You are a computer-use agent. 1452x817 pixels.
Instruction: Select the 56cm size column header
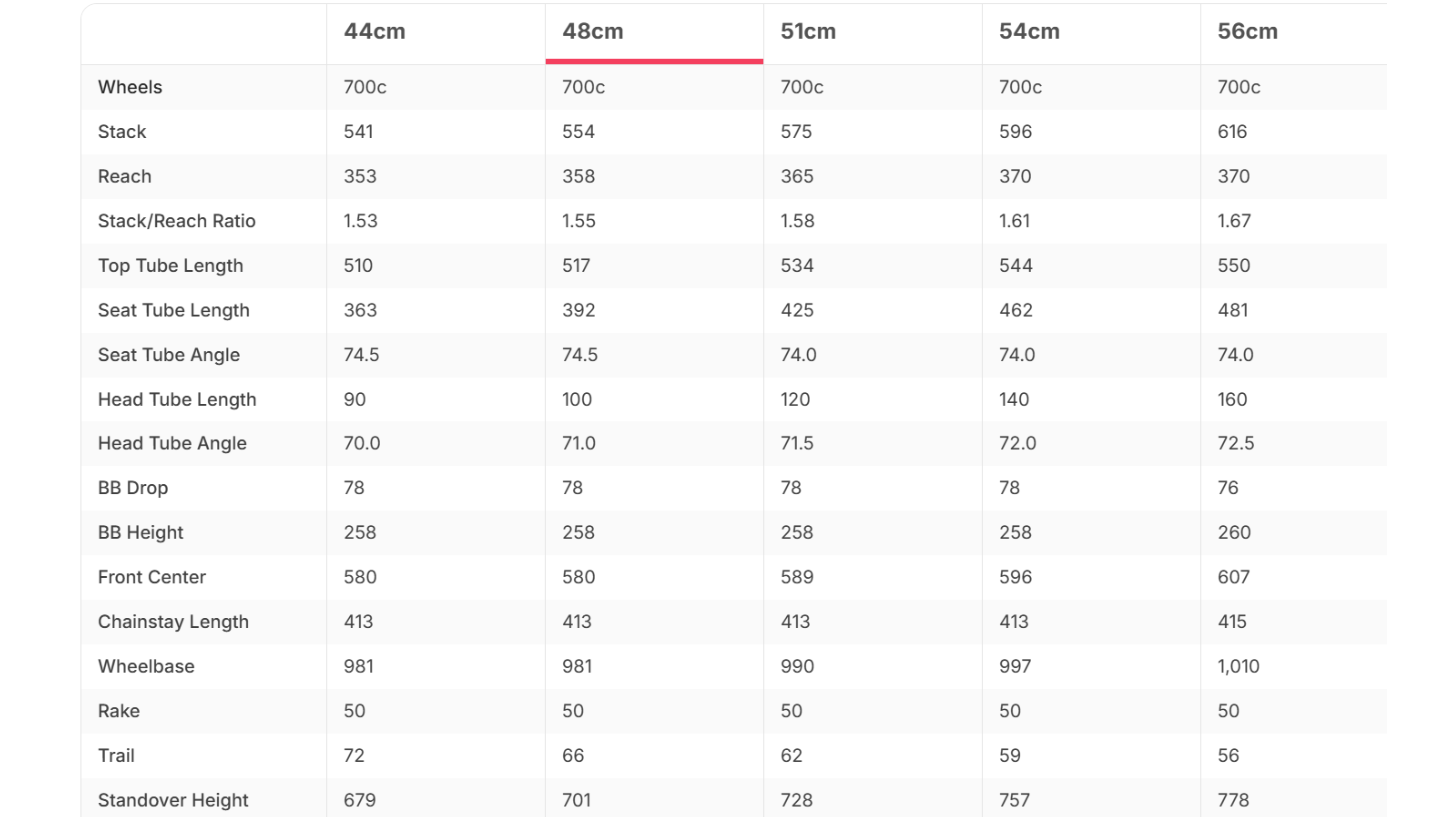click(x=1247, y=31)
